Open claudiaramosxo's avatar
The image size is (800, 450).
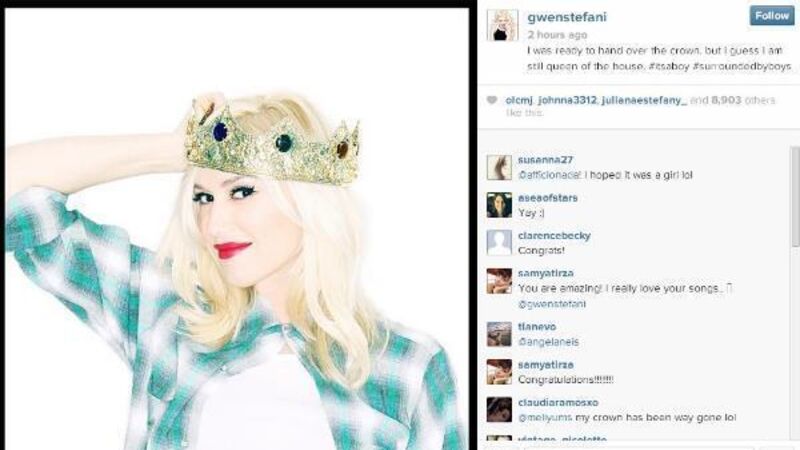pyautogui.click(x=499, y=410)
